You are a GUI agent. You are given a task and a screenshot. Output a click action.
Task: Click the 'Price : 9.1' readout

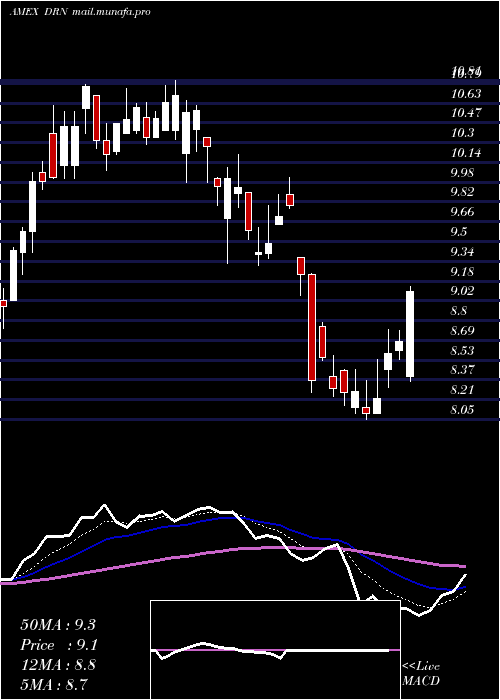point(59,645)
